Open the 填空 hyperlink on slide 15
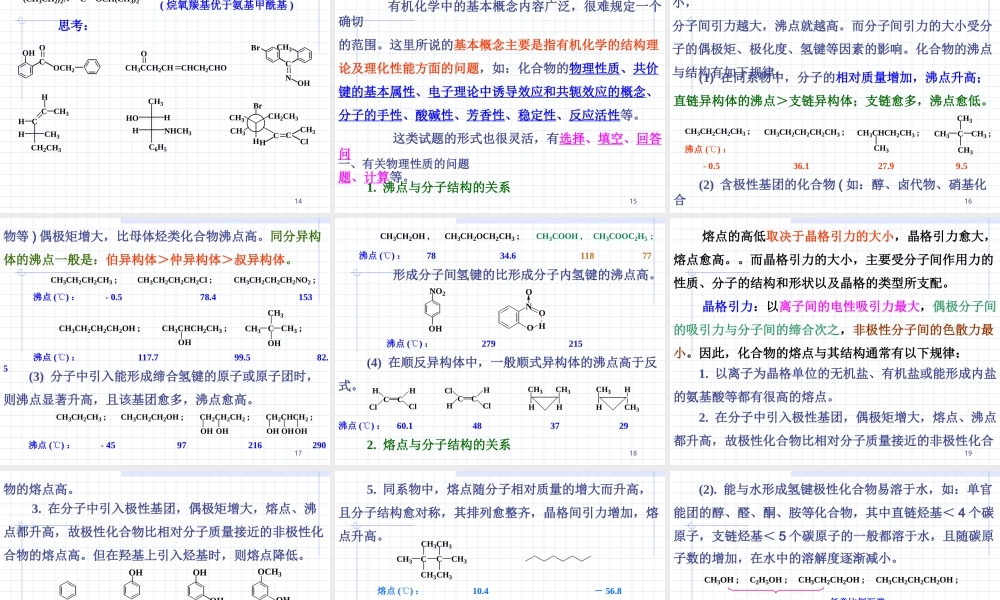The image size is (1000, 600). [611, 139]
